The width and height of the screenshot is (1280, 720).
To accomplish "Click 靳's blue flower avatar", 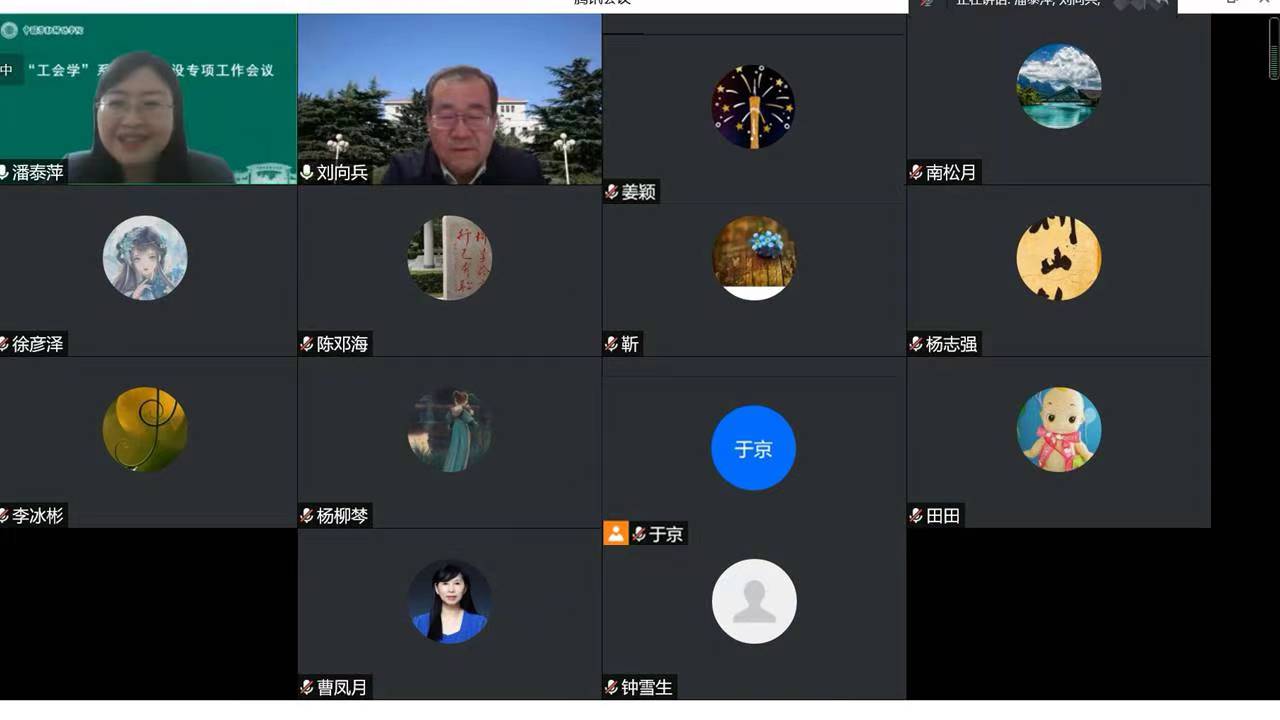I will pyautogui.click(x=754, y=258).
